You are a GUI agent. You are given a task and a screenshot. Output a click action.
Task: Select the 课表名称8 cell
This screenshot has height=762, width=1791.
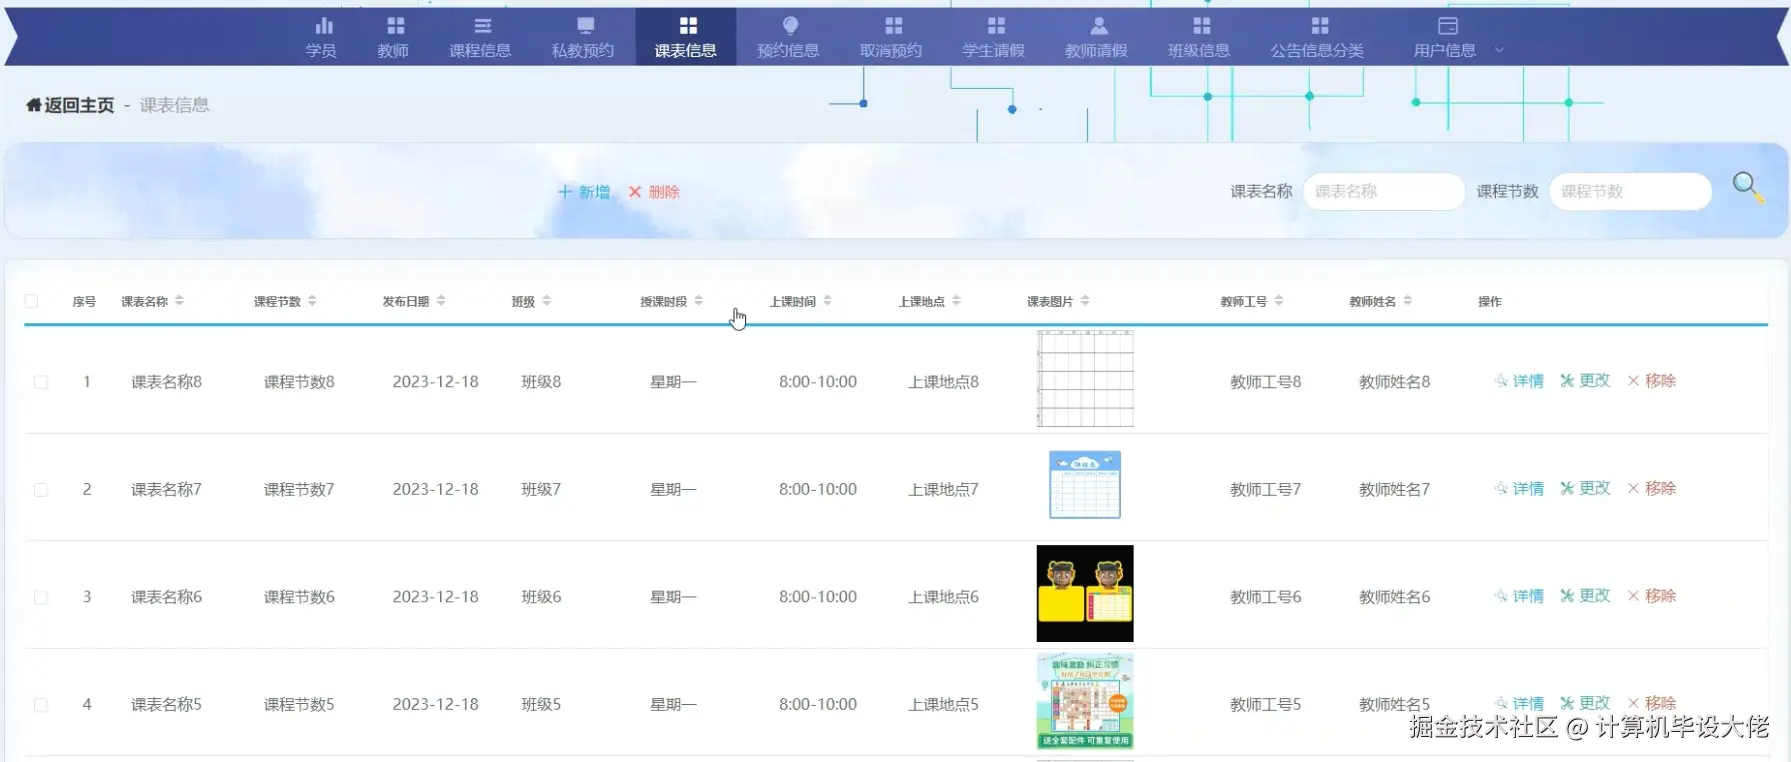(x=166, y=382)
